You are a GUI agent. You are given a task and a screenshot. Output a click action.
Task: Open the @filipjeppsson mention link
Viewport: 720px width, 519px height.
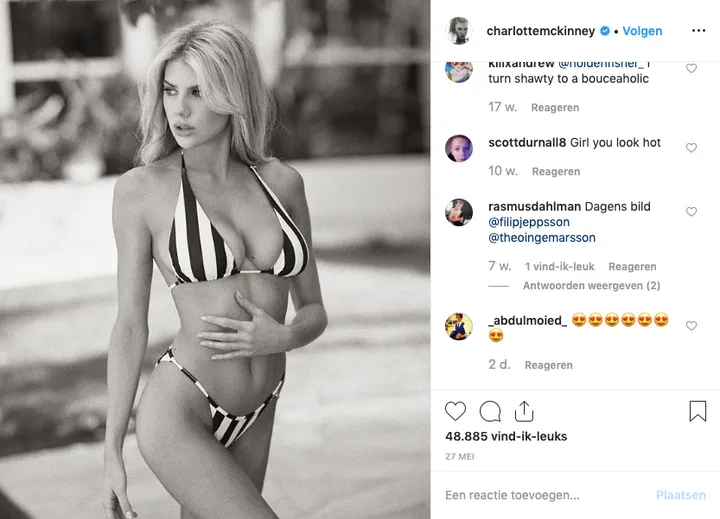click(529, 222)
